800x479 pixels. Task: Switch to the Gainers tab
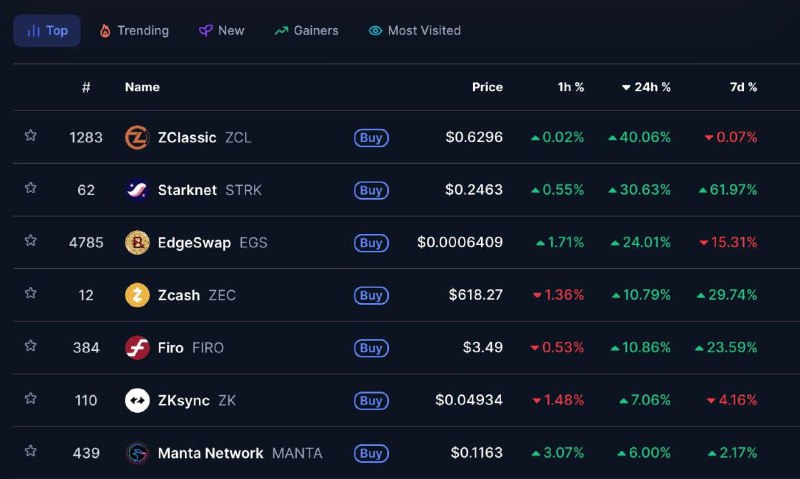306,31
